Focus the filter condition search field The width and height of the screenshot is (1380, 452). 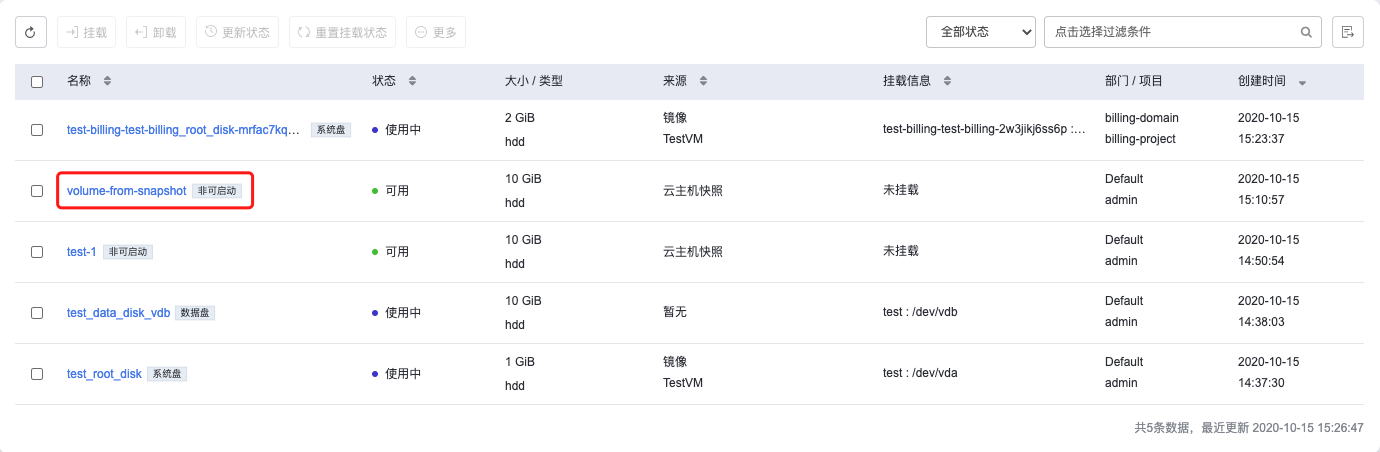(x=1170, y=32)
